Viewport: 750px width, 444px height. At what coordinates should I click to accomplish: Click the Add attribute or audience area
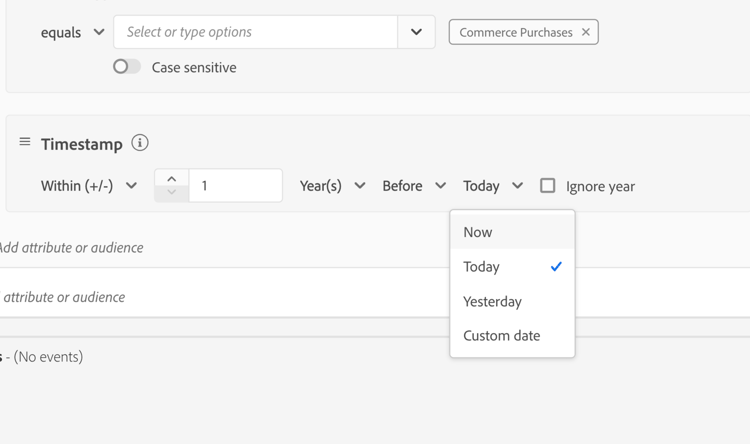coord(72,247)
